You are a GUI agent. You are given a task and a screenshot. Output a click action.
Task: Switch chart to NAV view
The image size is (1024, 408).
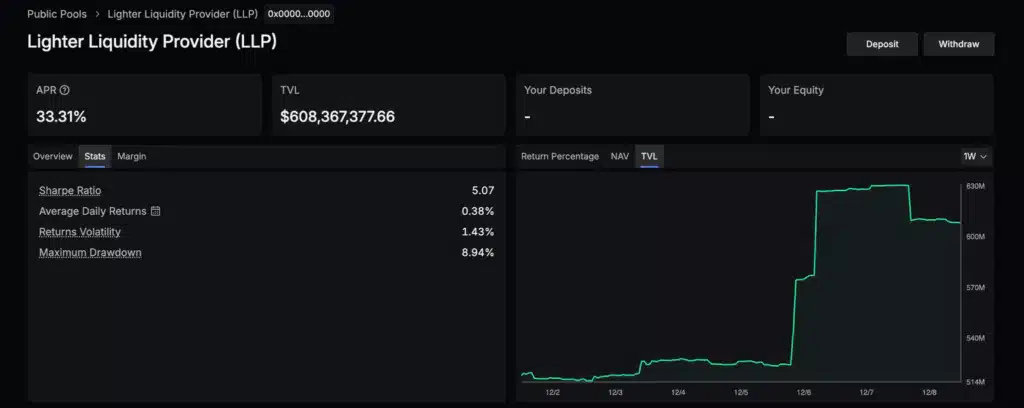coord(619,156)
